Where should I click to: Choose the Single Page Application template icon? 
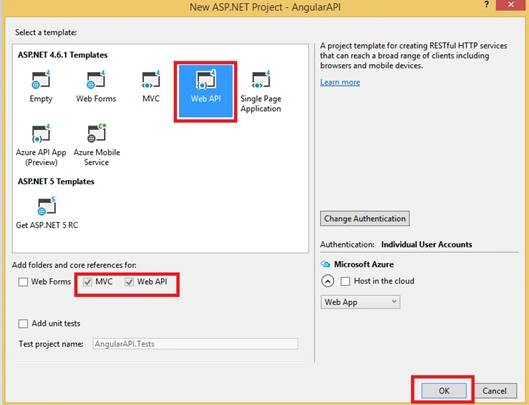(x=261, y=80)
